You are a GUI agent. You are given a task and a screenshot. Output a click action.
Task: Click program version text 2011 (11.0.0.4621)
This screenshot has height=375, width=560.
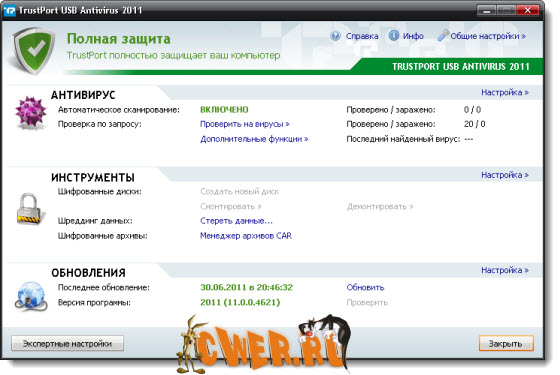pyautogui.click(x=240, y=302)
